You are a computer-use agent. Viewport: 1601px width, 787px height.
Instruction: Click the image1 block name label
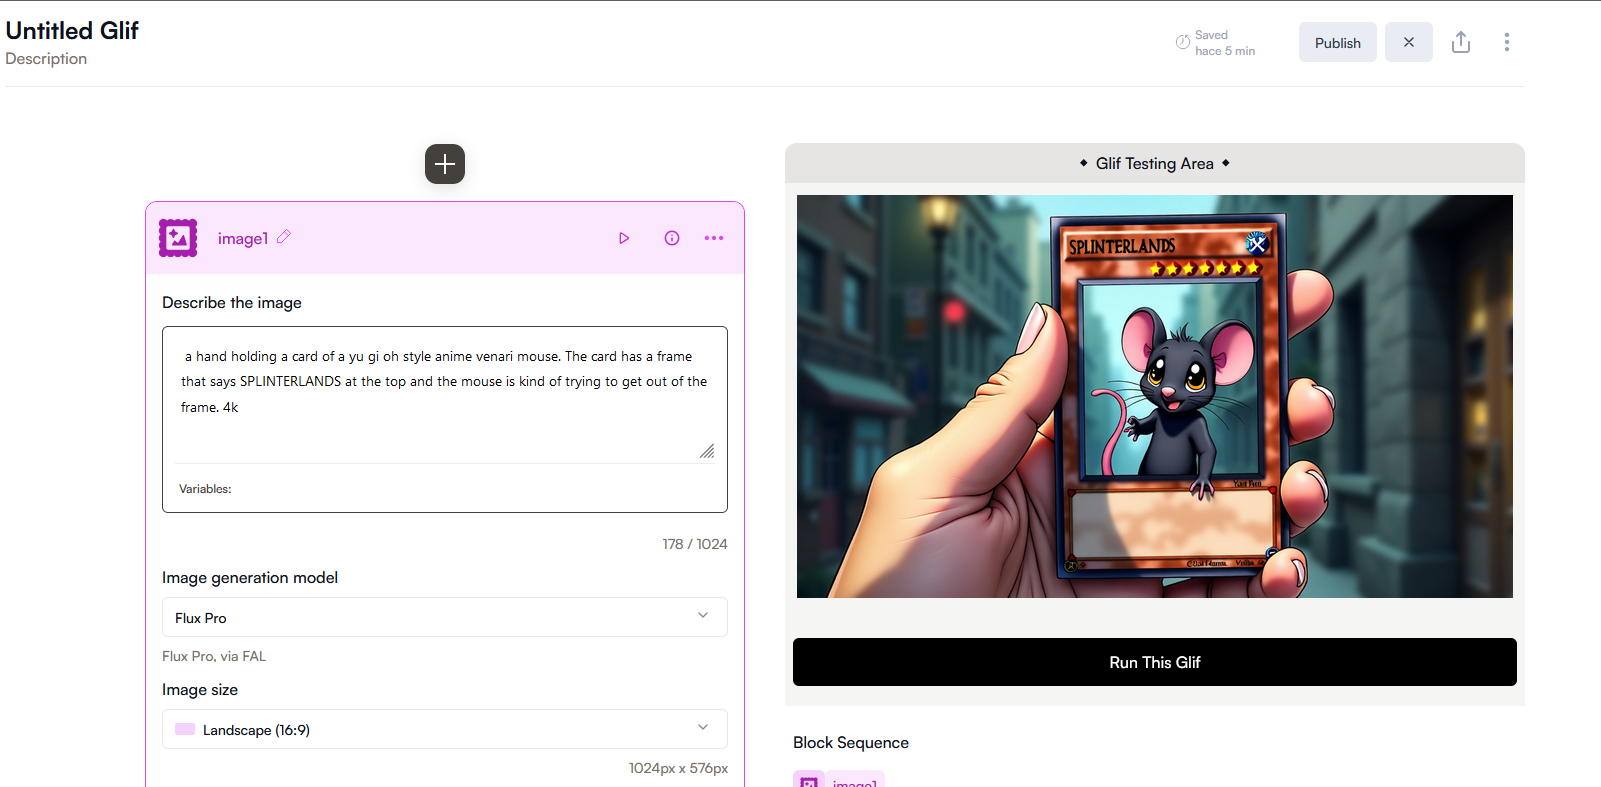click(x=243, y=238)
